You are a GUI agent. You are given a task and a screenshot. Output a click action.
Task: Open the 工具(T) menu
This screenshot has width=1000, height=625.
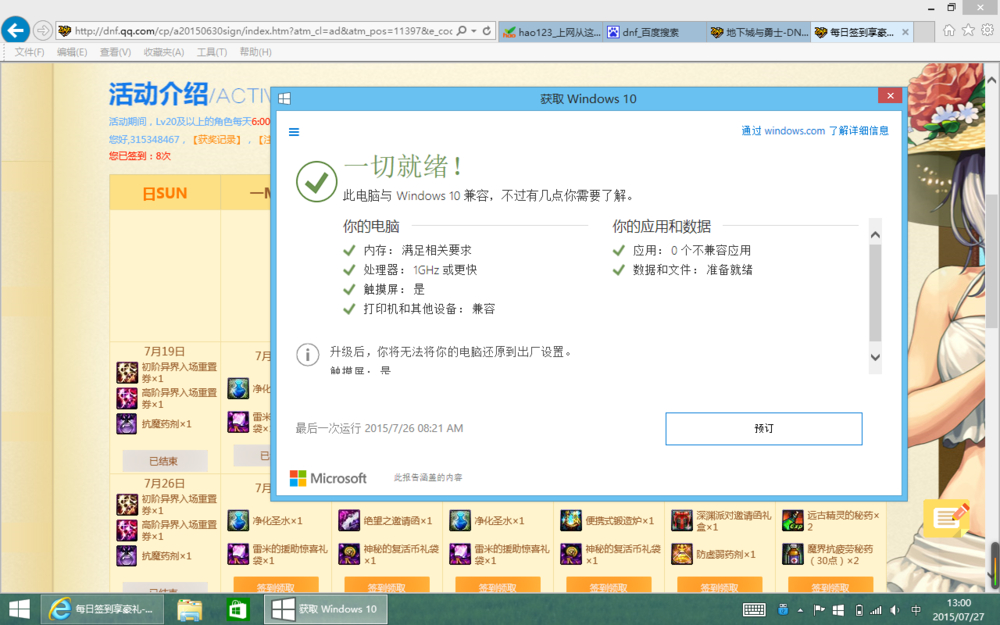tap(212, 52)
